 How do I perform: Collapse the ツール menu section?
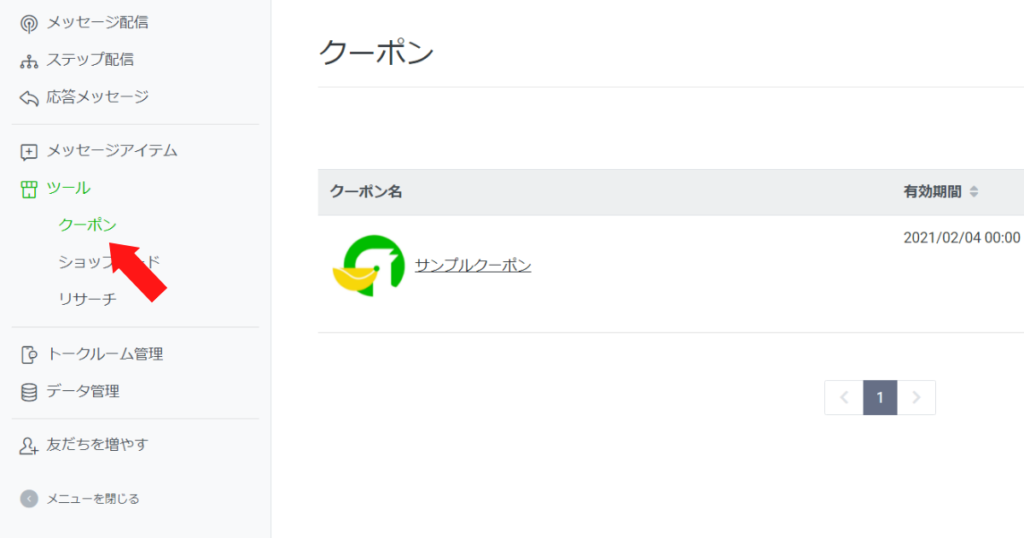click(68, 188)
